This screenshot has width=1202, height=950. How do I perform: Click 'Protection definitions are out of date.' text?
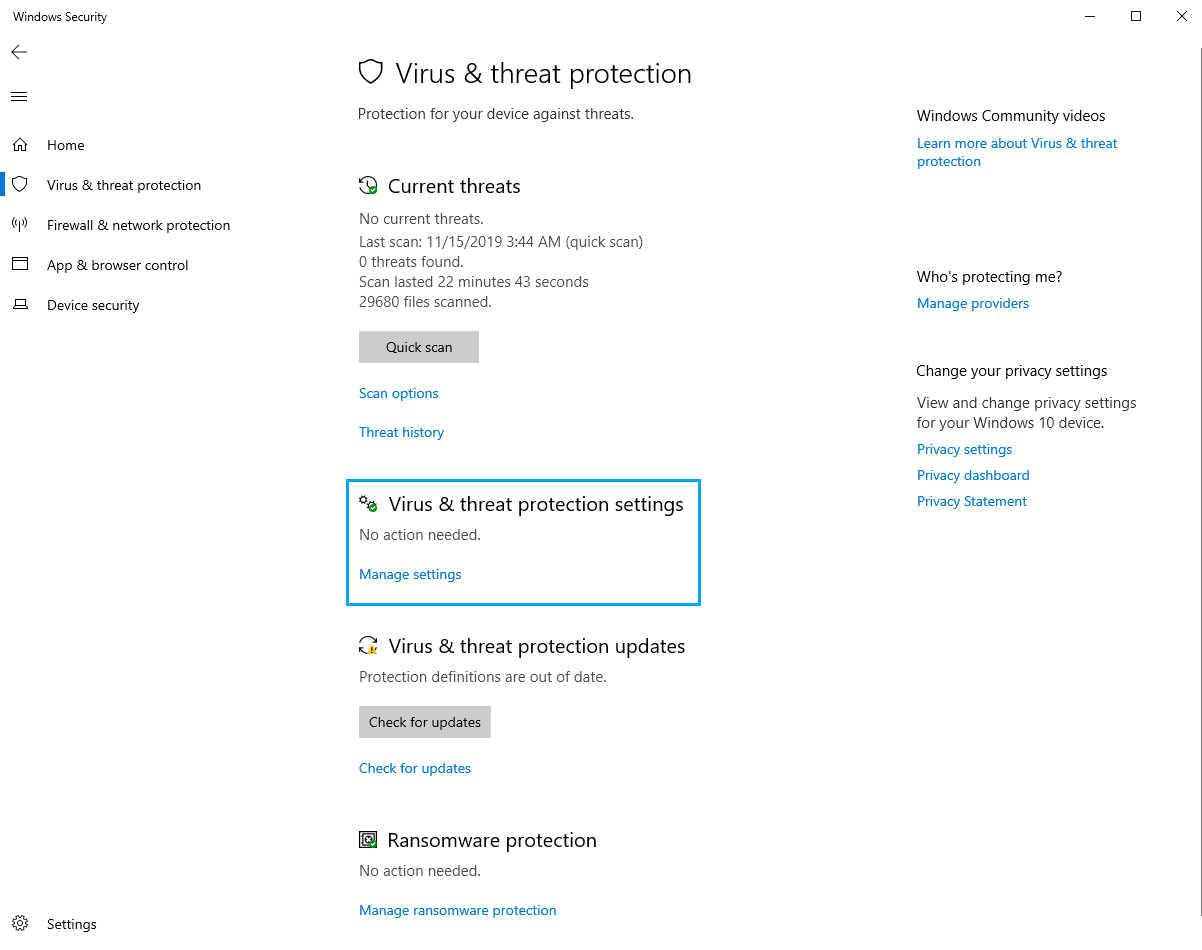483,676
